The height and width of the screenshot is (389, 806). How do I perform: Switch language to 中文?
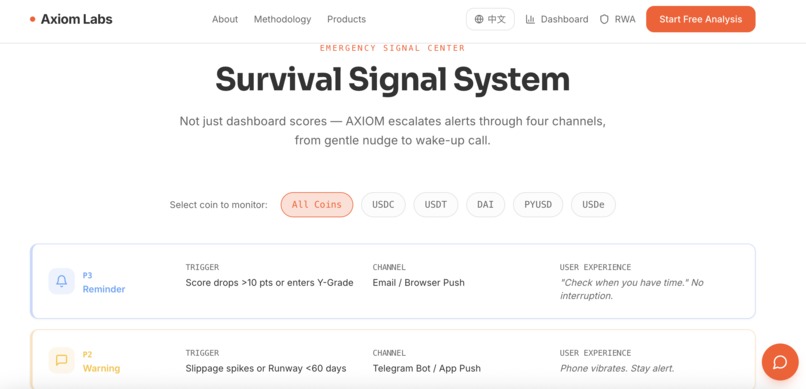pos(490,20)
